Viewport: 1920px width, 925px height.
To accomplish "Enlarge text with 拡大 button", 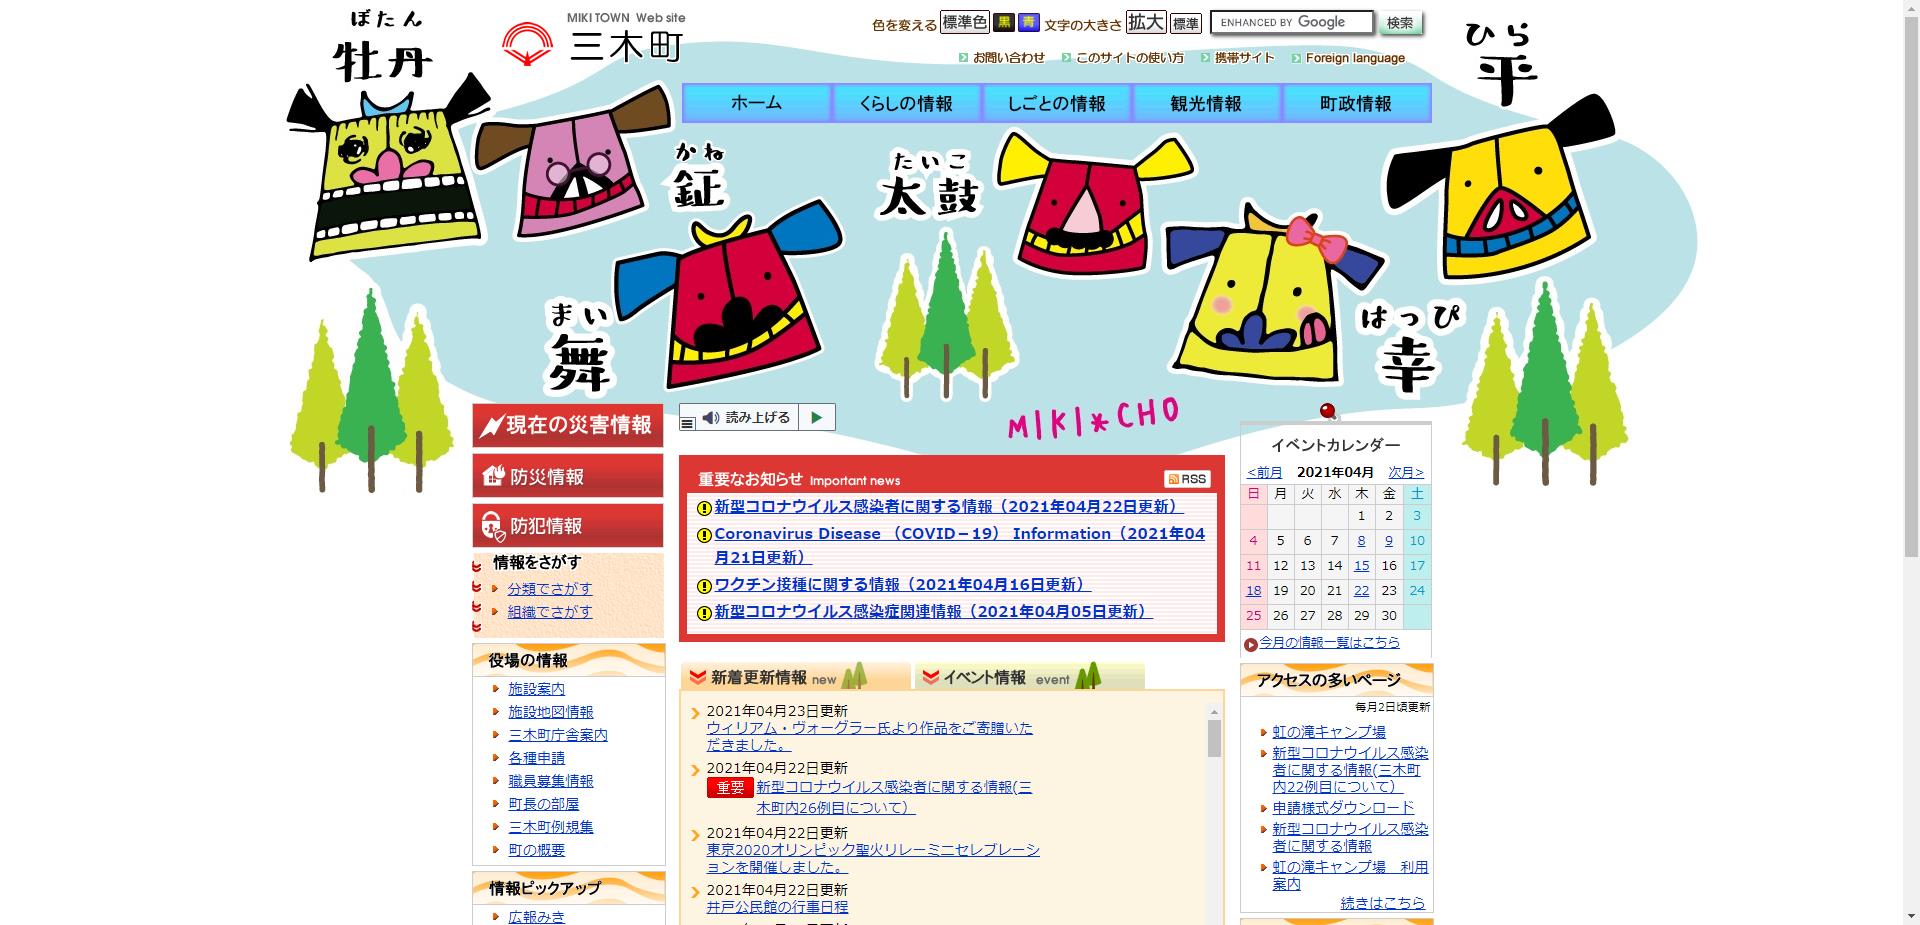I will tap(1146, 22).
